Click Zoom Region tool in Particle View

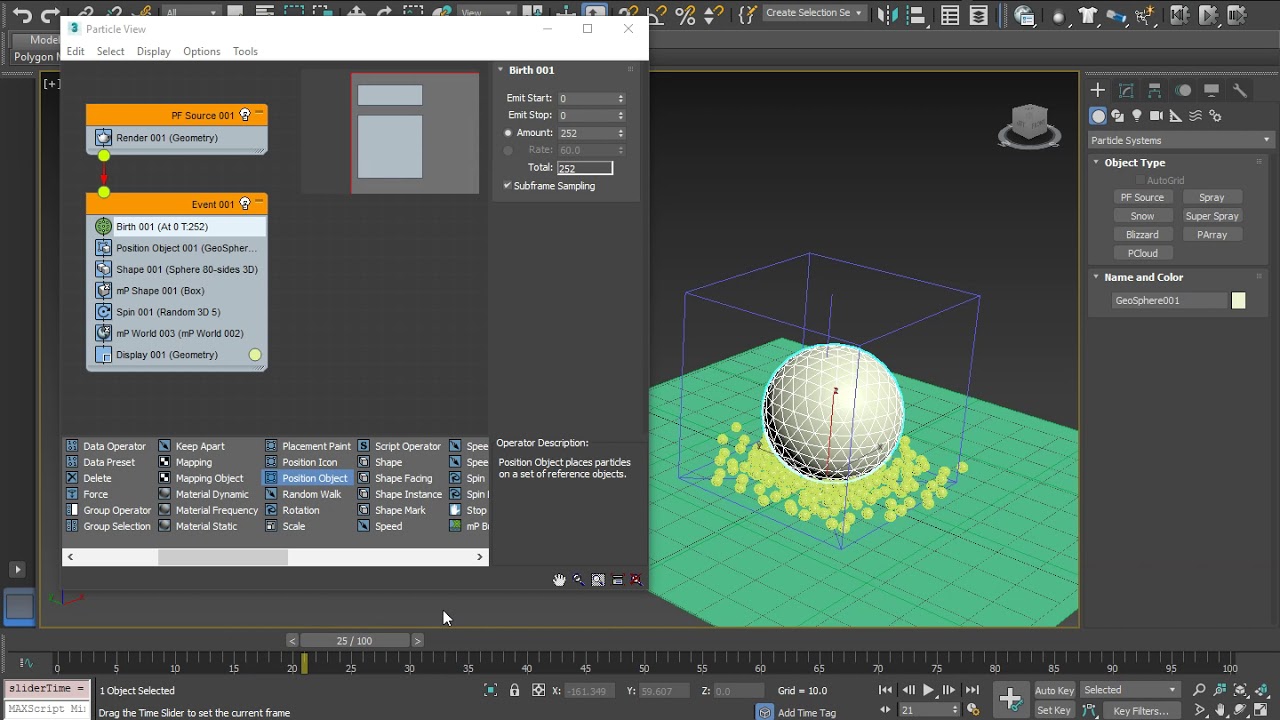pos(598,580)
